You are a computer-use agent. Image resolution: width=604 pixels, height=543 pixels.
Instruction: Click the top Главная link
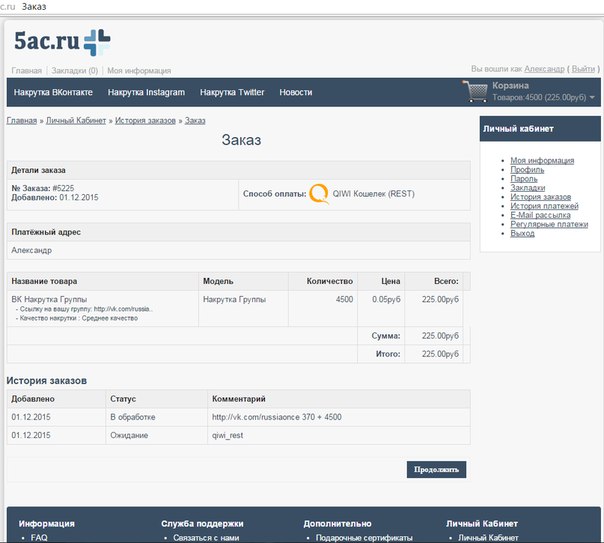[27, 71]
